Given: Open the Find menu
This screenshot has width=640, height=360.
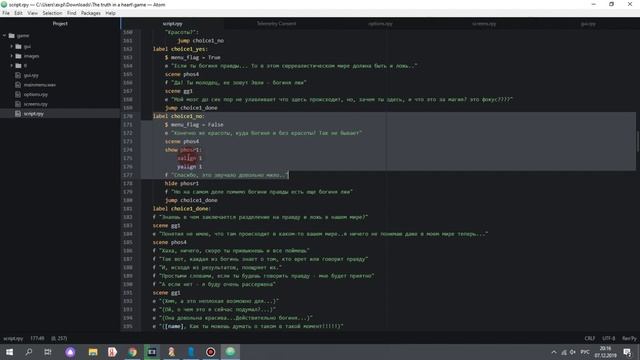Looking at the screenshot, I should click(71, 13).
